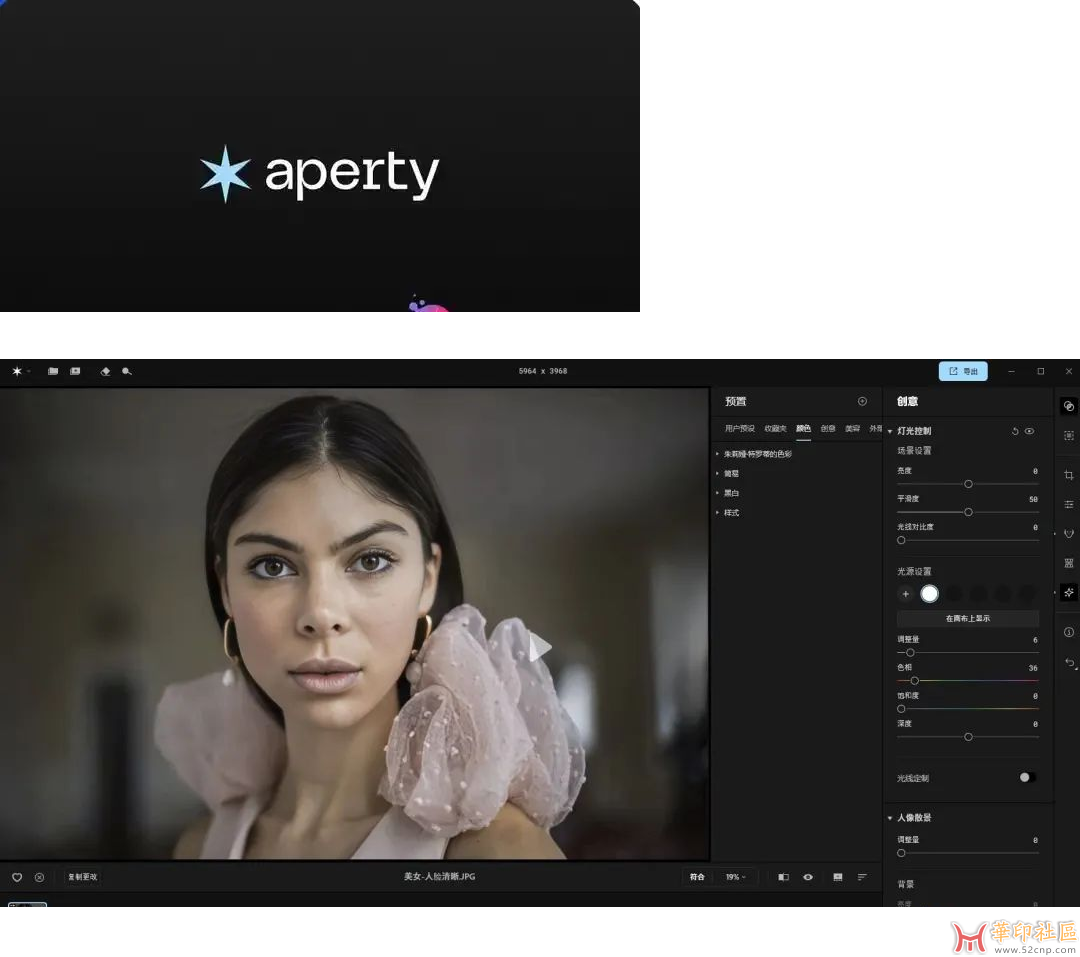Viewport: 1080px width, 957px height.
Task: Click the export button at top right
Action: pyautogui.click(x=963, y=371)
